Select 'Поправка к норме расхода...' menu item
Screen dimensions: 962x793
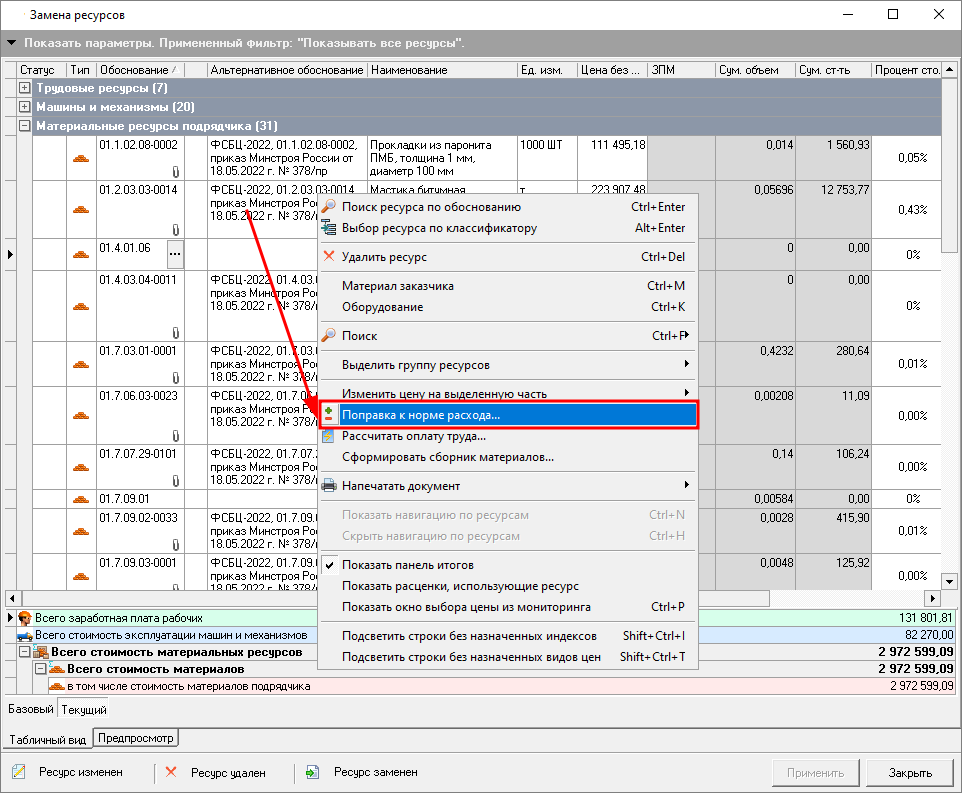coord(421,415)
